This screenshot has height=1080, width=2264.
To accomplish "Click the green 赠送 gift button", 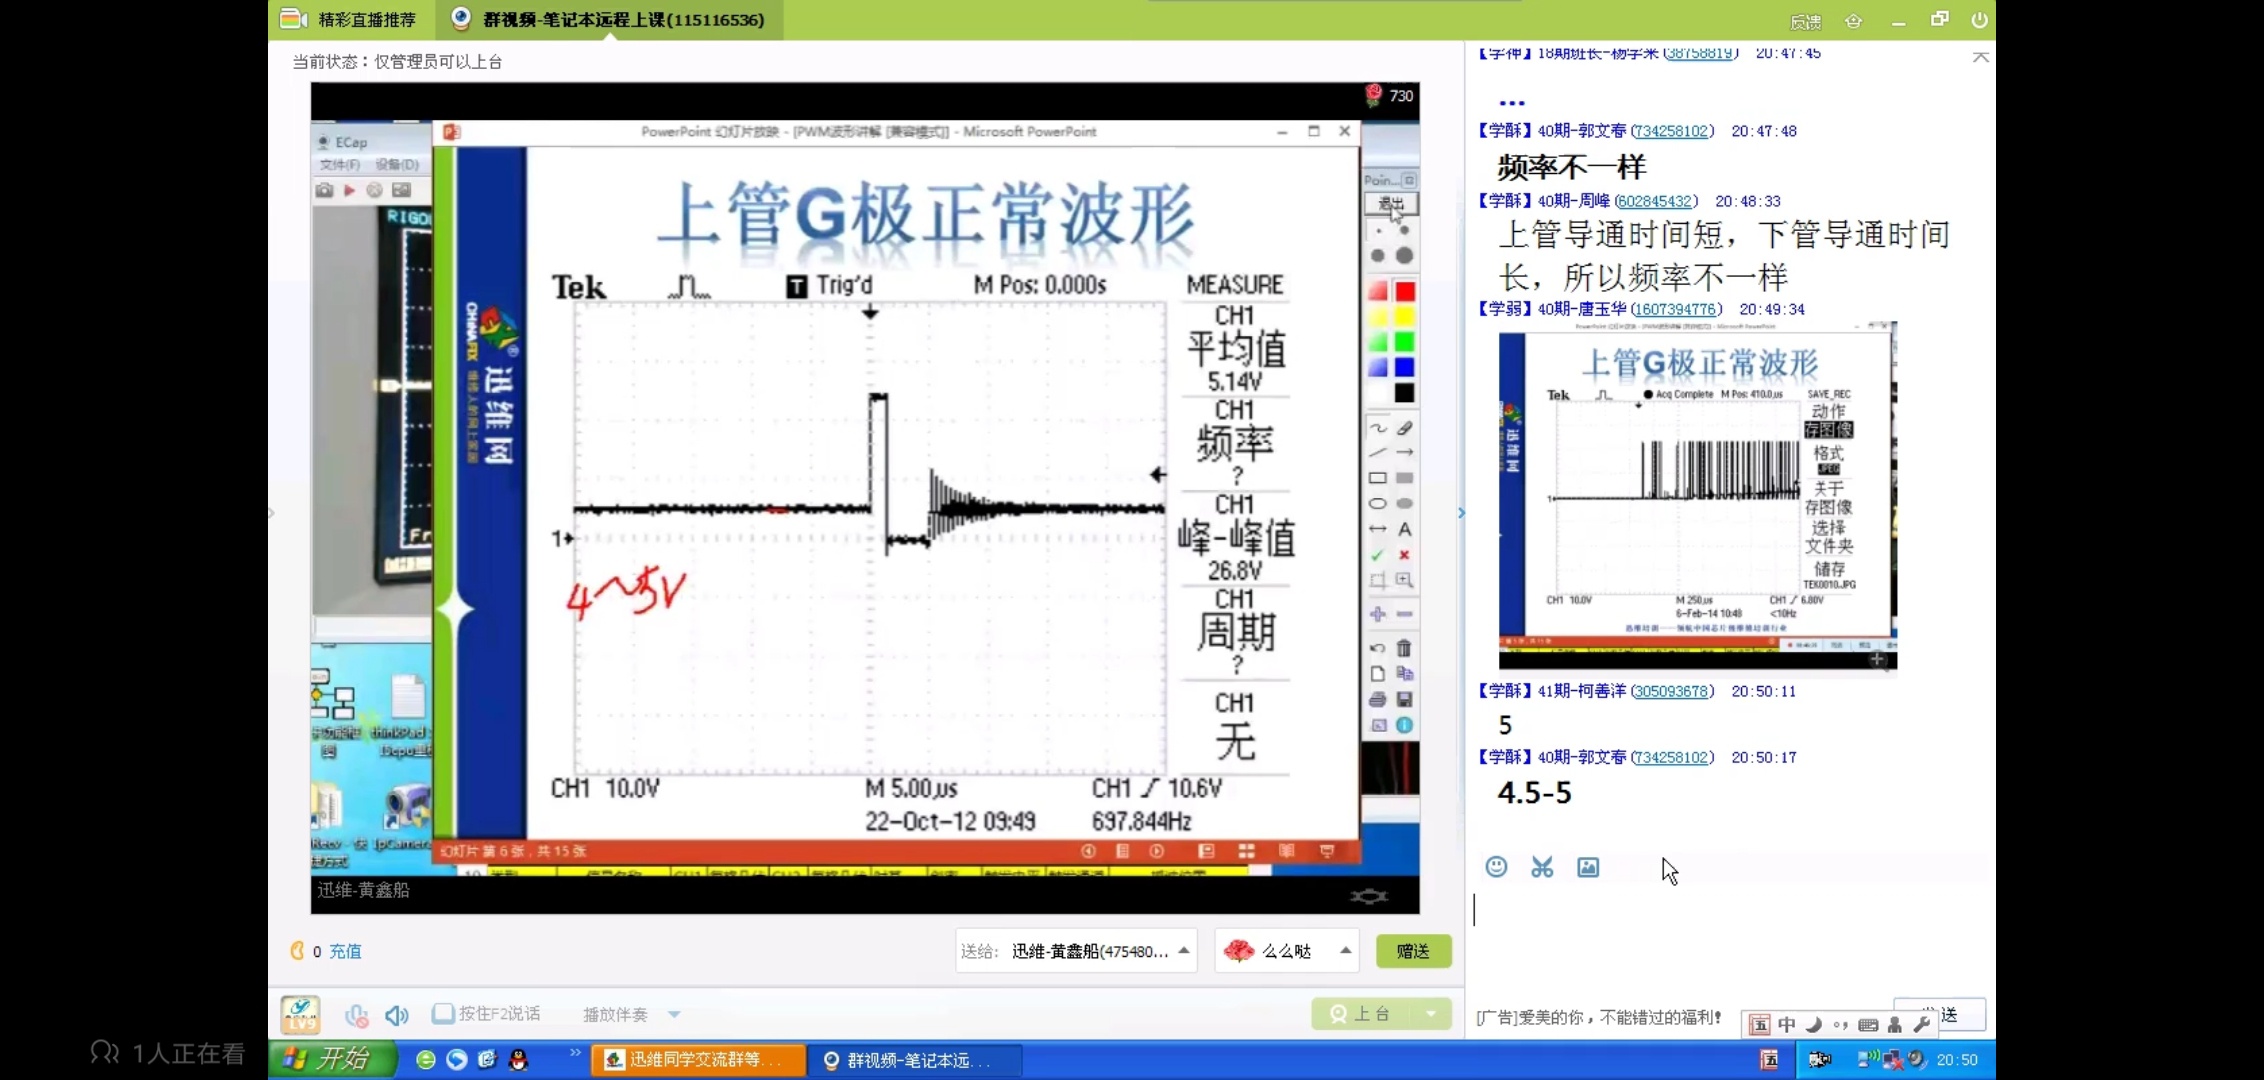I will (x=1412, y=951).
